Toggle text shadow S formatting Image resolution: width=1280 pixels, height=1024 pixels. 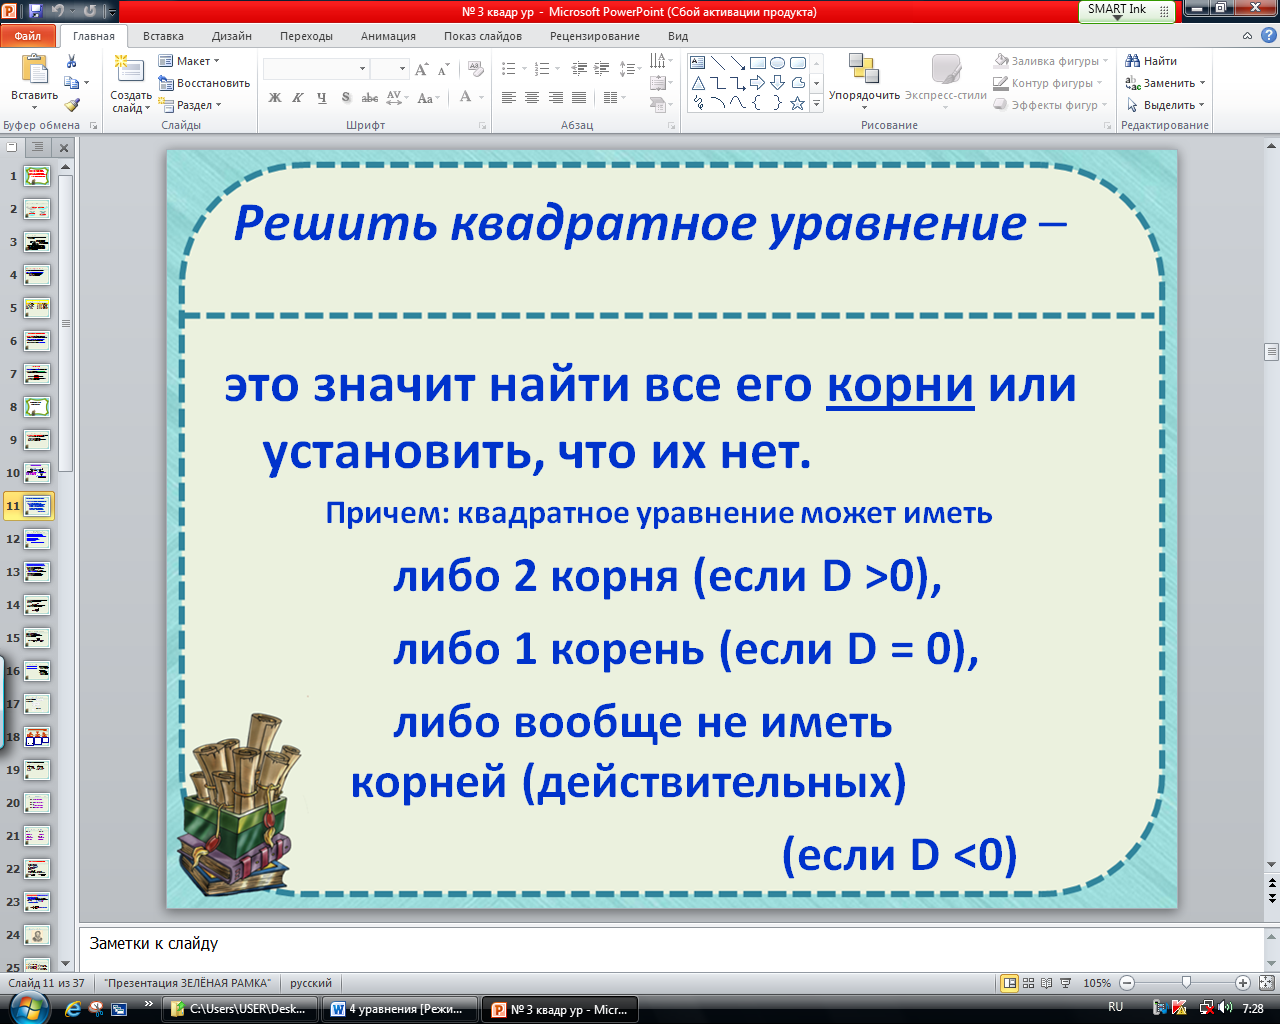point(346,98)
